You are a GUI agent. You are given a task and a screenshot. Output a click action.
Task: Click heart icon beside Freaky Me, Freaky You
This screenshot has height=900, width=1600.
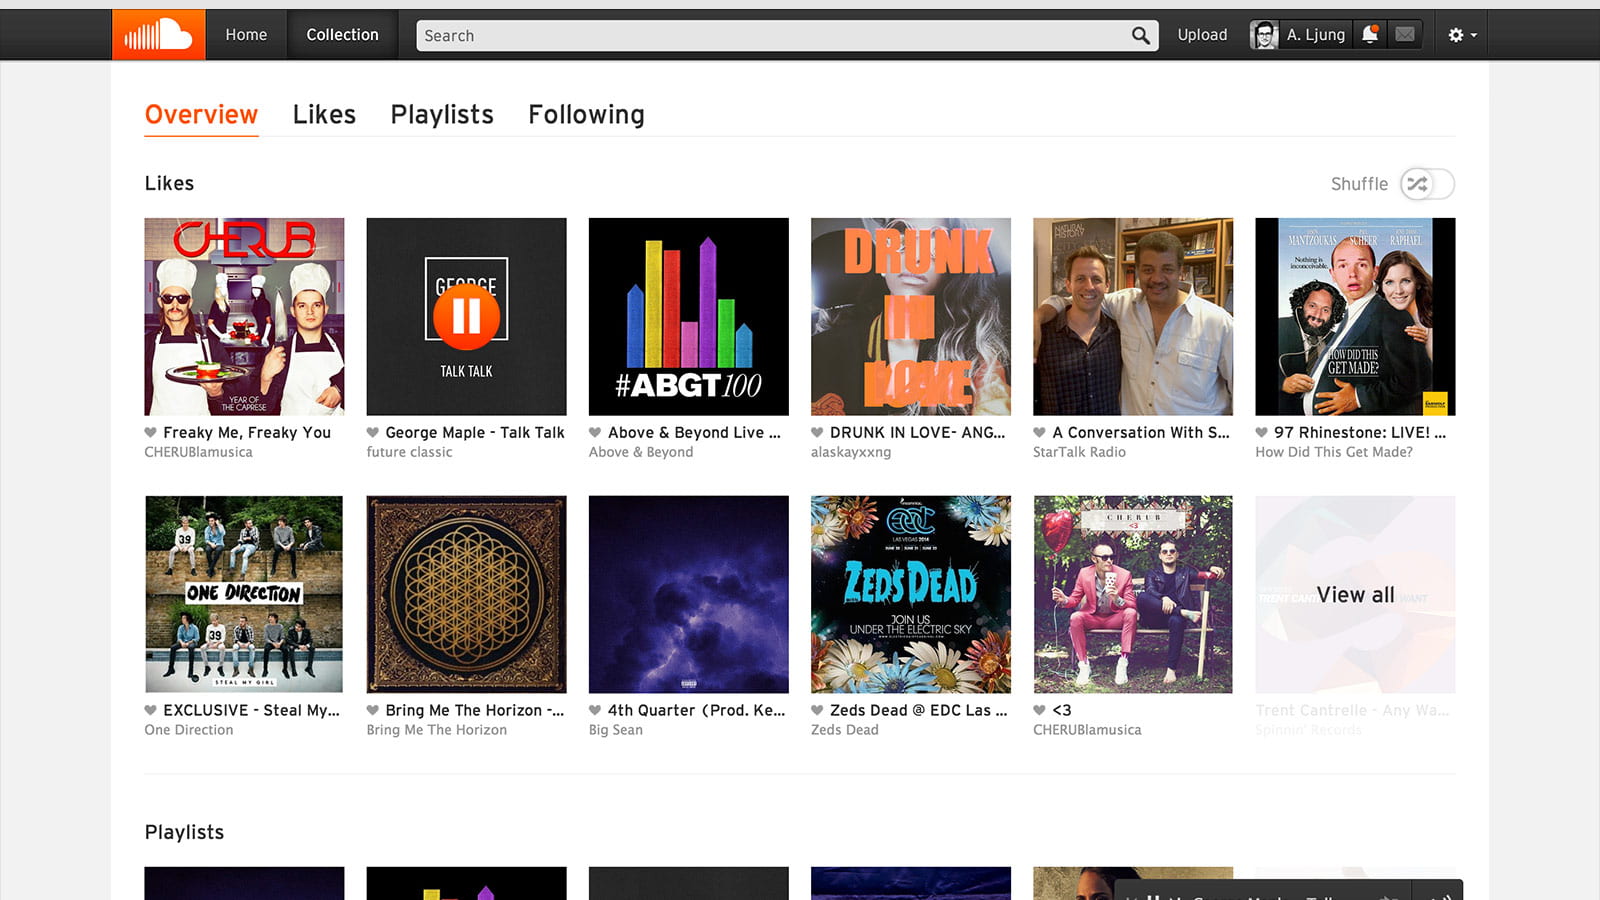point(151,433)
